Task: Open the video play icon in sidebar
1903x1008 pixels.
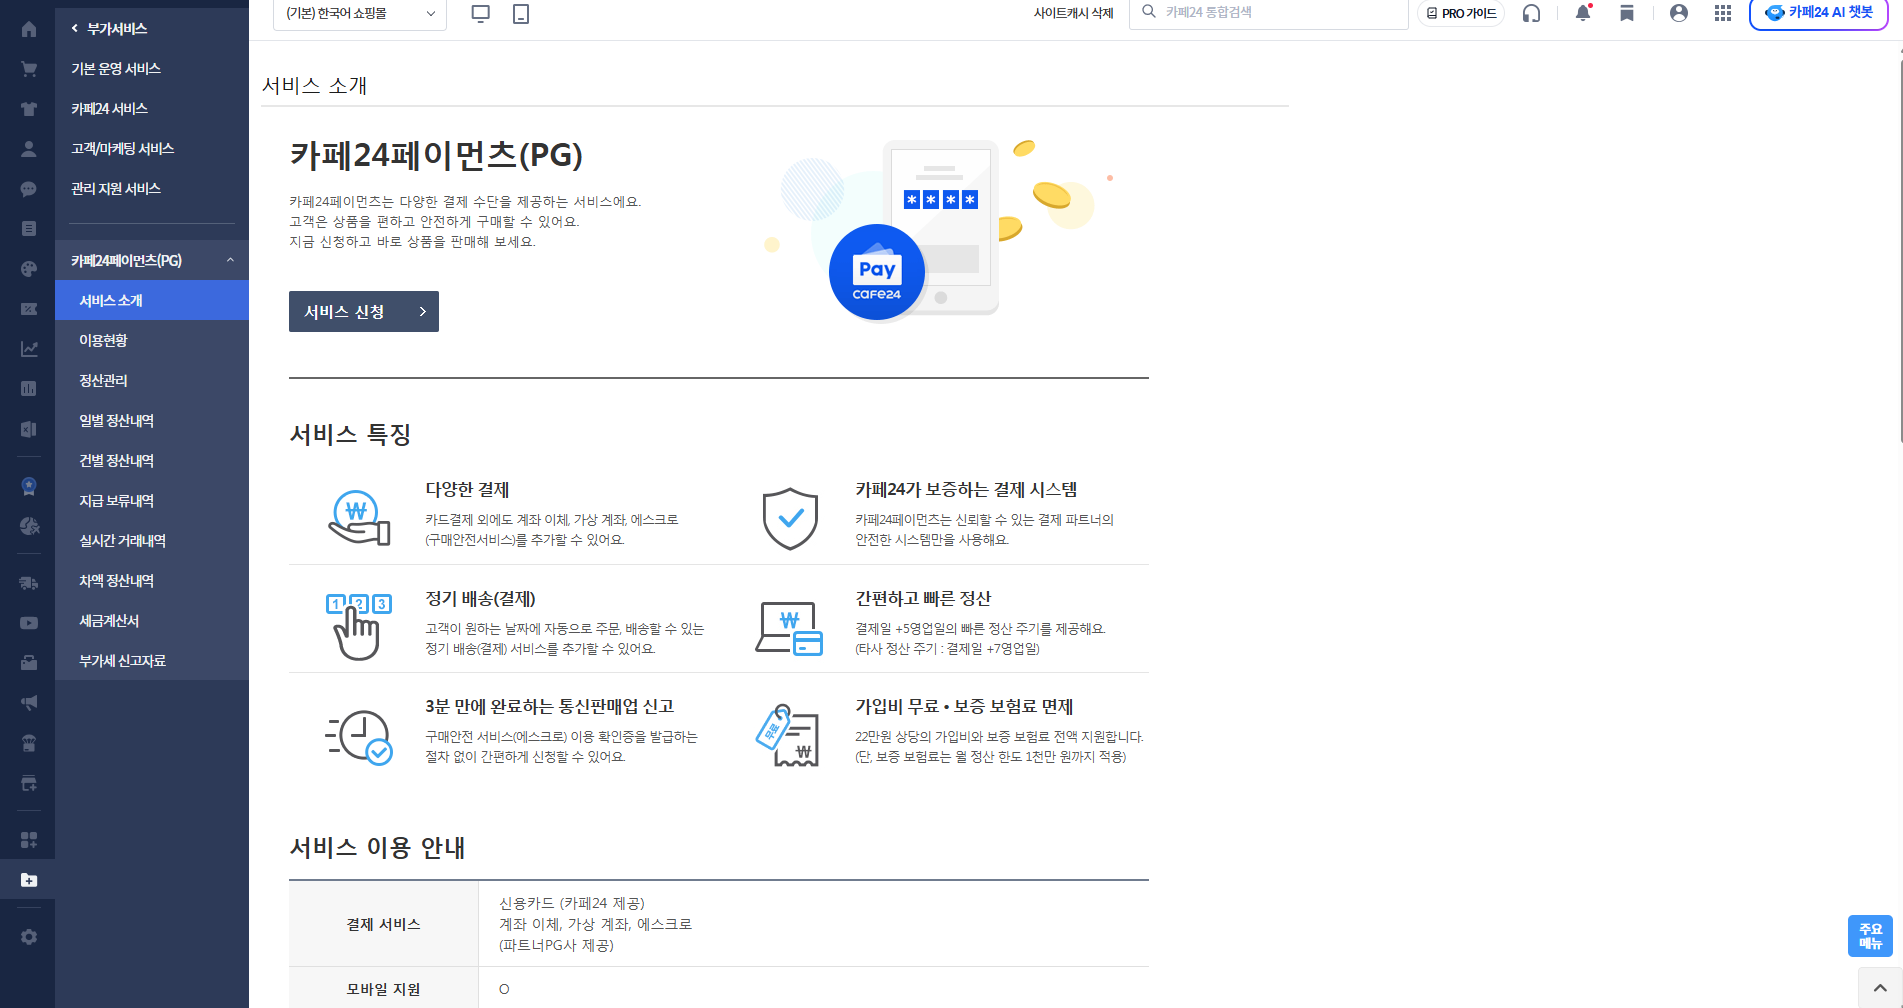Action: (x=28, y=623)
